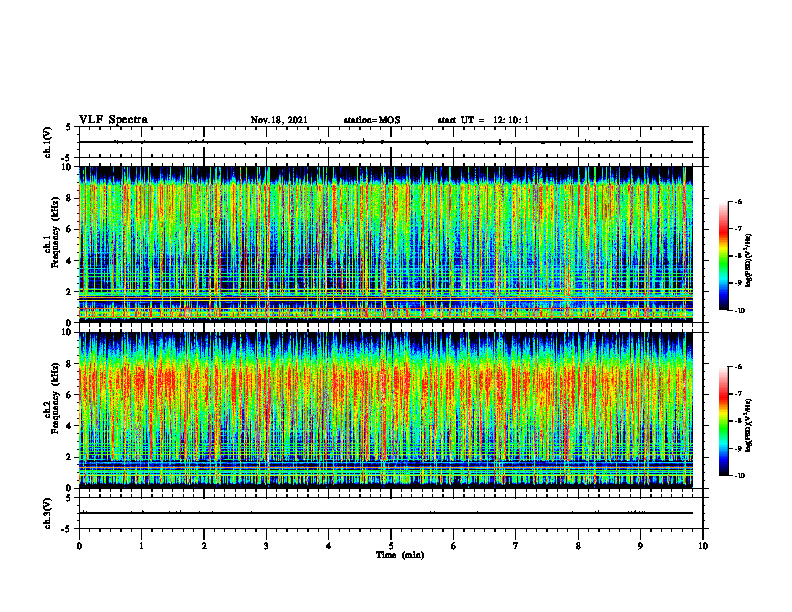Click time axis tick label "7"
The height and width of the screenshot is (612, 792).
516,546
